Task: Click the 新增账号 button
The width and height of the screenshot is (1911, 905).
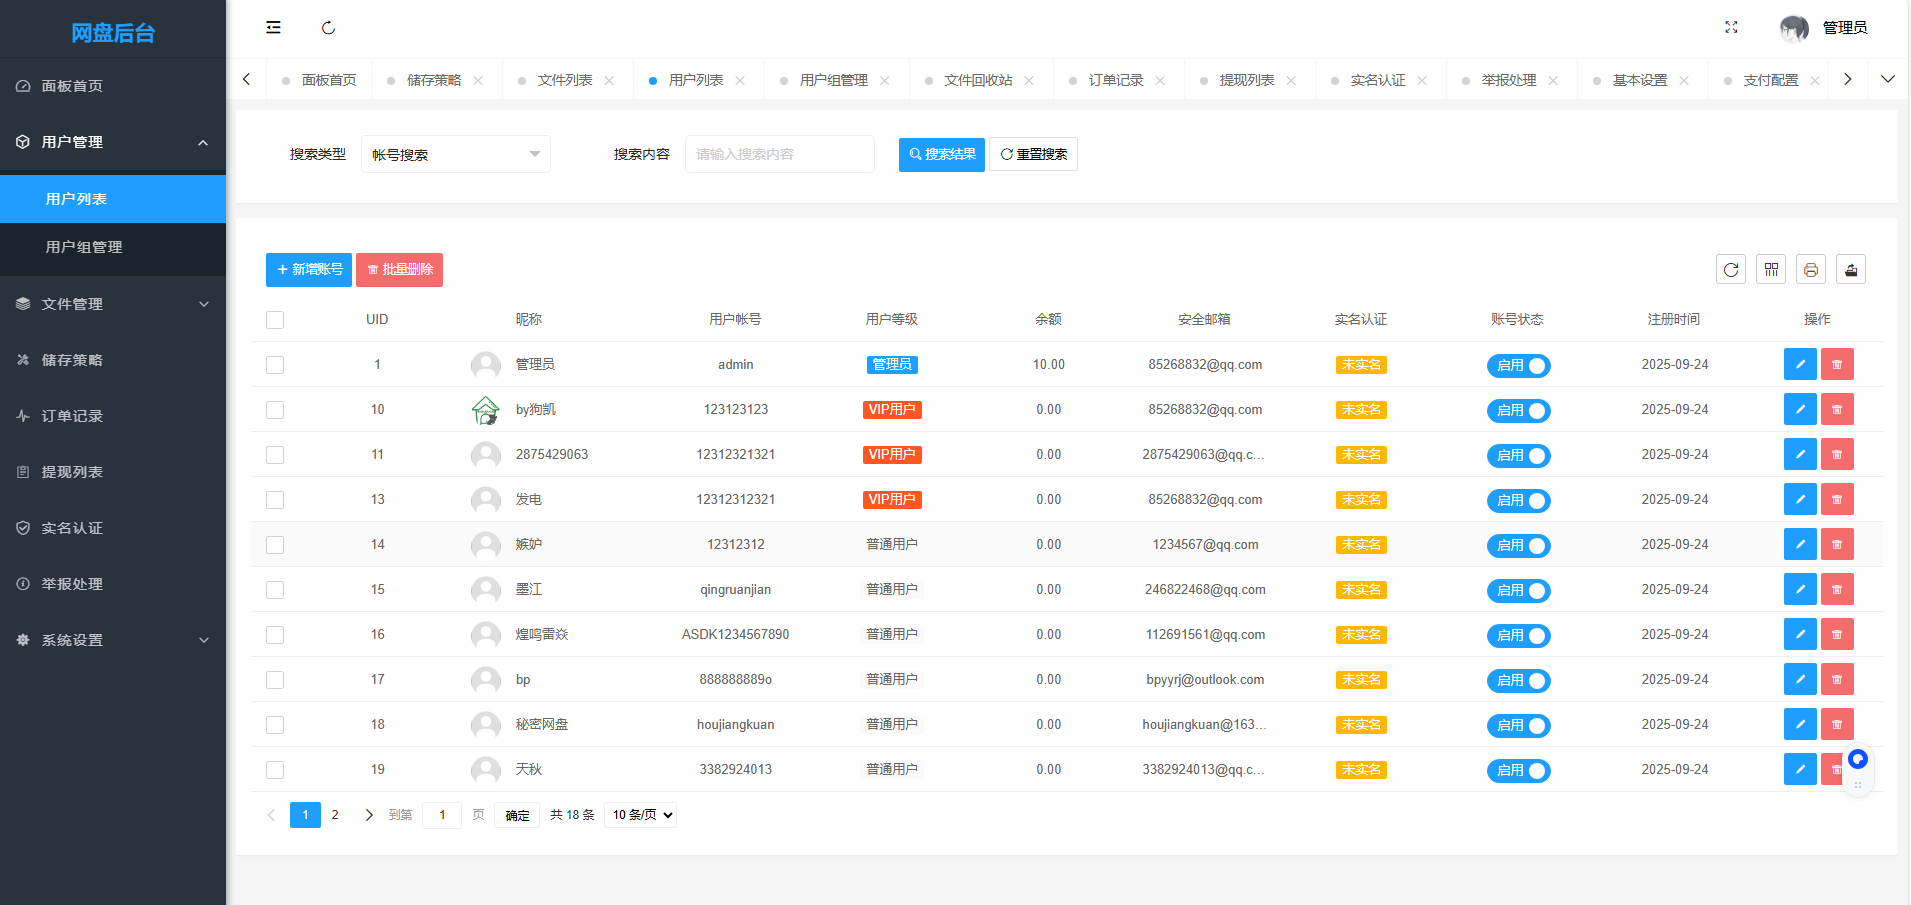Action: click(308, 269)
